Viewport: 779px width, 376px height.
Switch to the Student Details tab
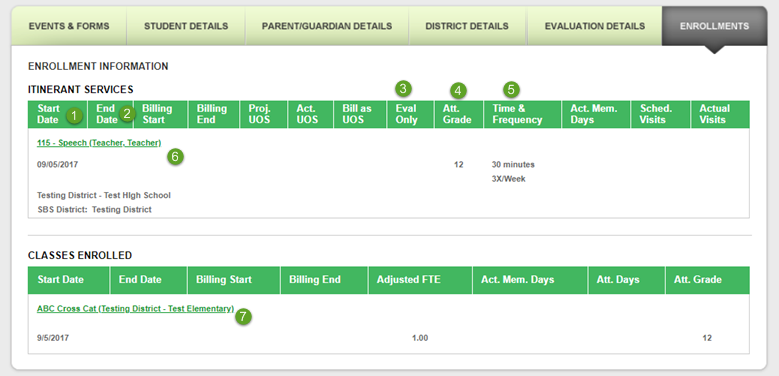pyautogui.click(x=186, y=26)
